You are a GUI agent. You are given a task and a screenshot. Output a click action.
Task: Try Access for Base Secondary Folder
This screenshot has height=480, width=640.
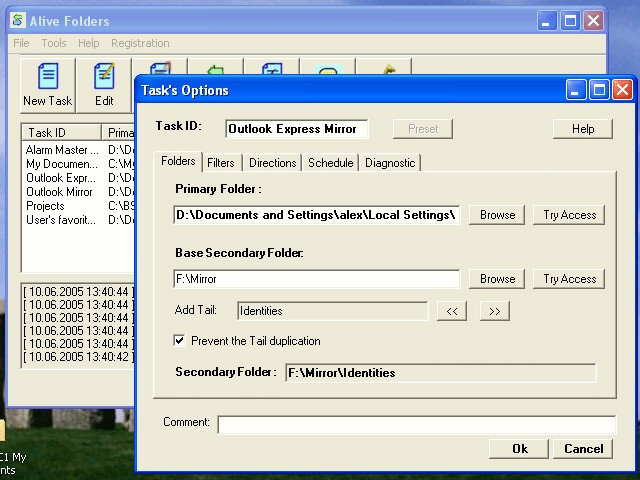click(x=569, y=279)
